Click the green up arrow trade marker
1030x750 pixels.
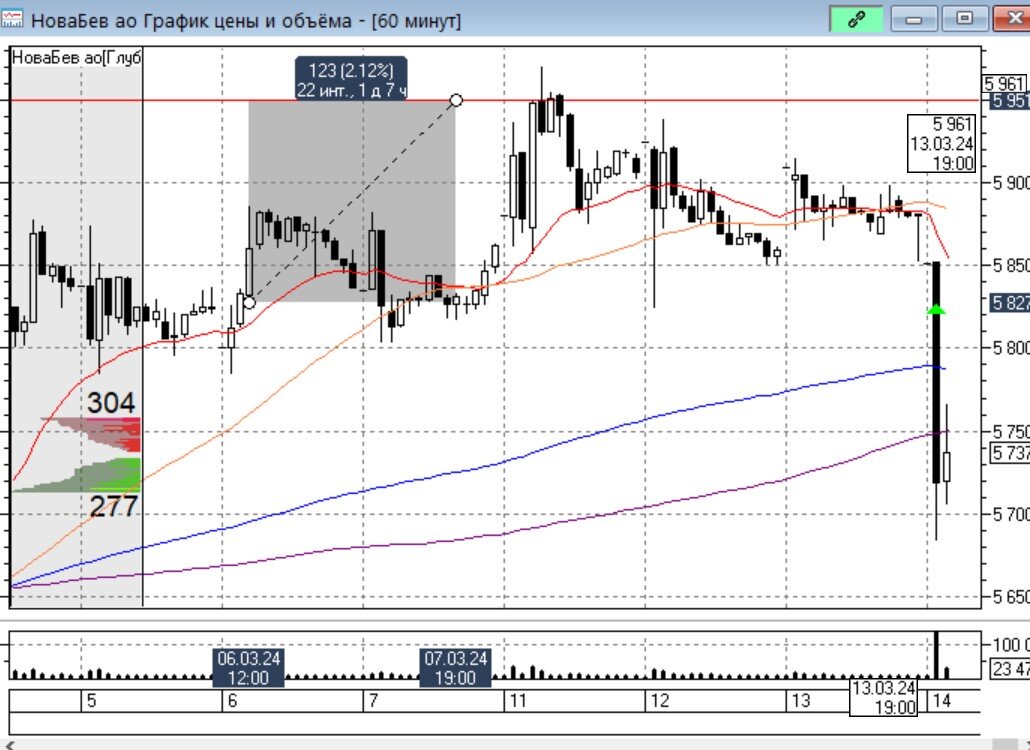pos(936,309)
